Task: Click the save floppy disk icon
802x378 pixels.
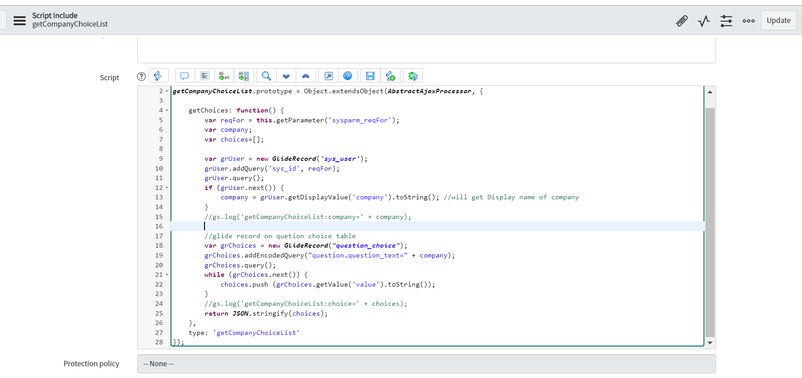Action: click(370, 76)
